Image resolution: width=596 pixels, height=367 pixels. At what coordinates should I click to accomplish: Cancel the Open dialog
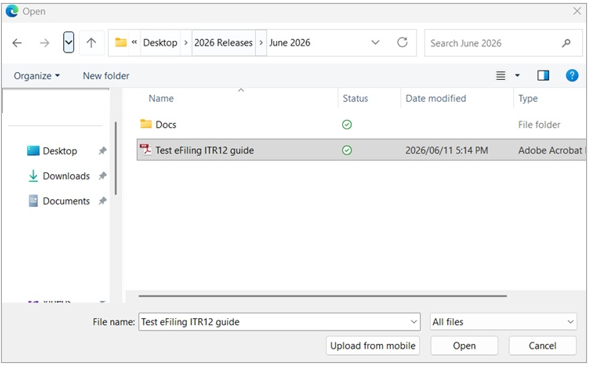[x=542, y=346]
